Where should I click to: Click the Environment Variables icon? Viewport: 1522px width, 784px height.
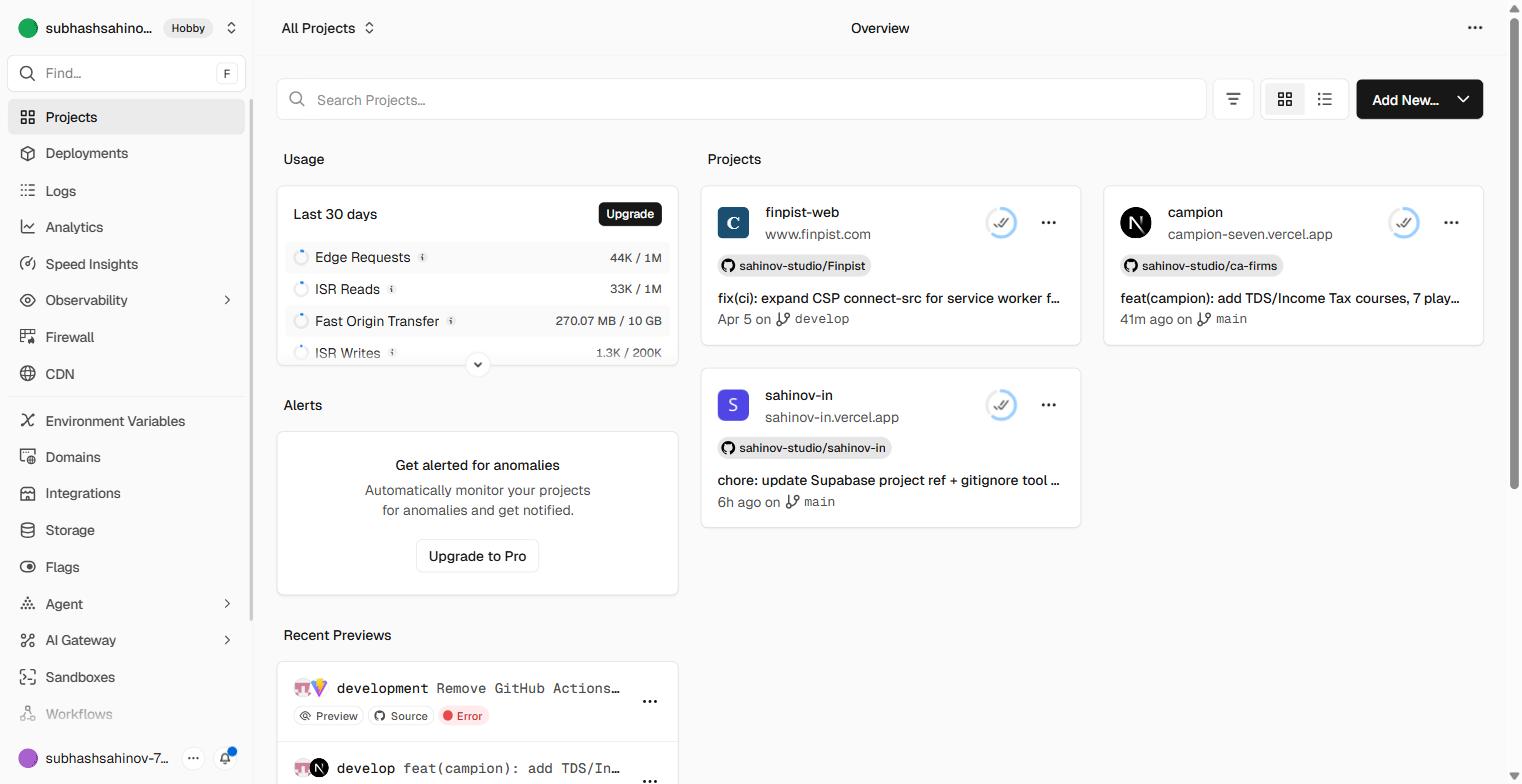click(x=28, y=421)
